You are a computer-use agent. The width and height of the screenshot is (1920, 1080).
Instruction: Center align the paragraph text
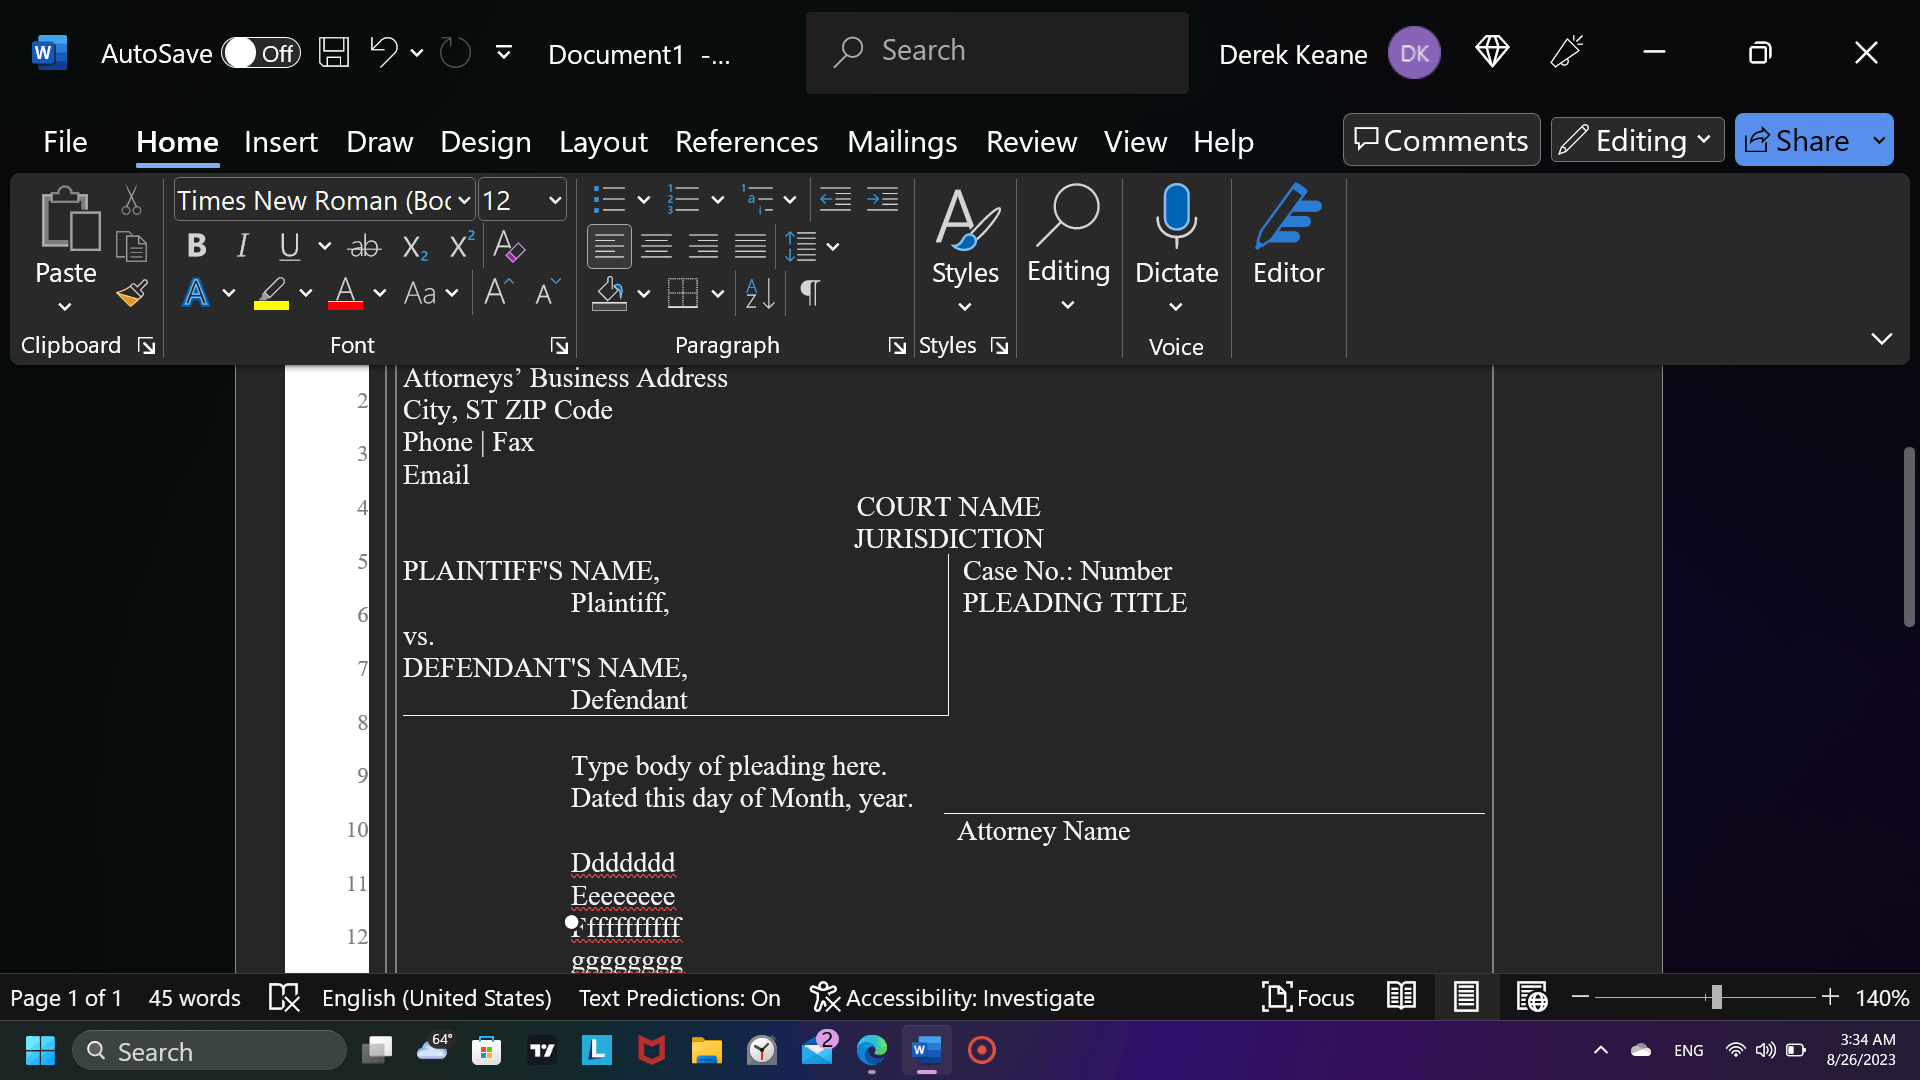[656, 246]
